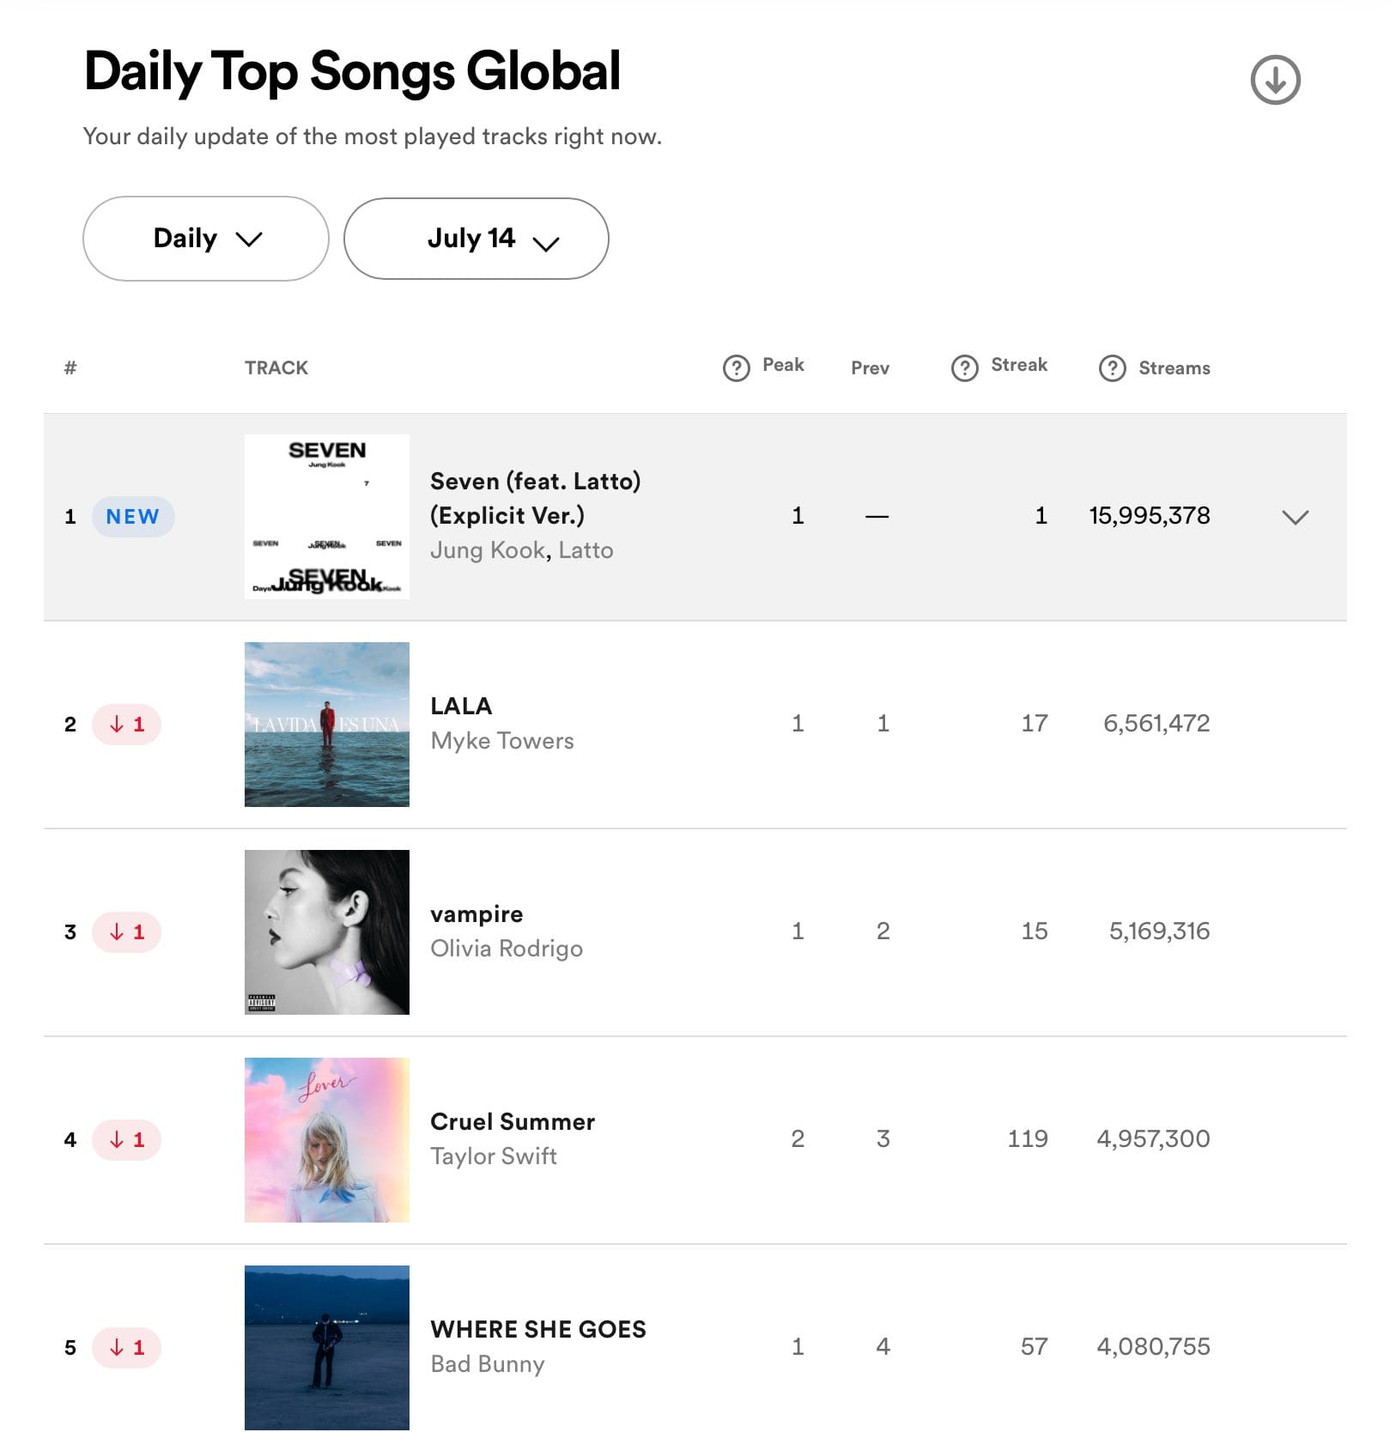Open the Taylor Swift artist link

point(493,1157)
